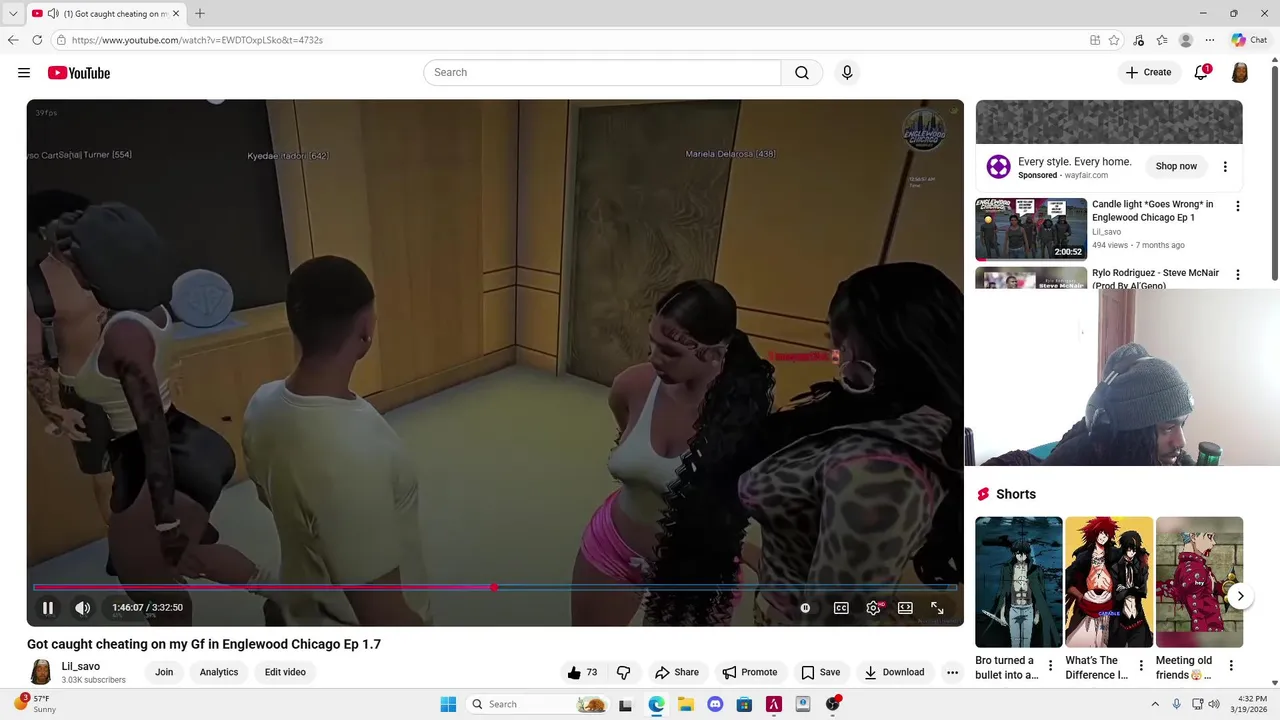Open options for 'Meeting old friends' short
The image size is (1280, 720).
(x=1231, y=666)
